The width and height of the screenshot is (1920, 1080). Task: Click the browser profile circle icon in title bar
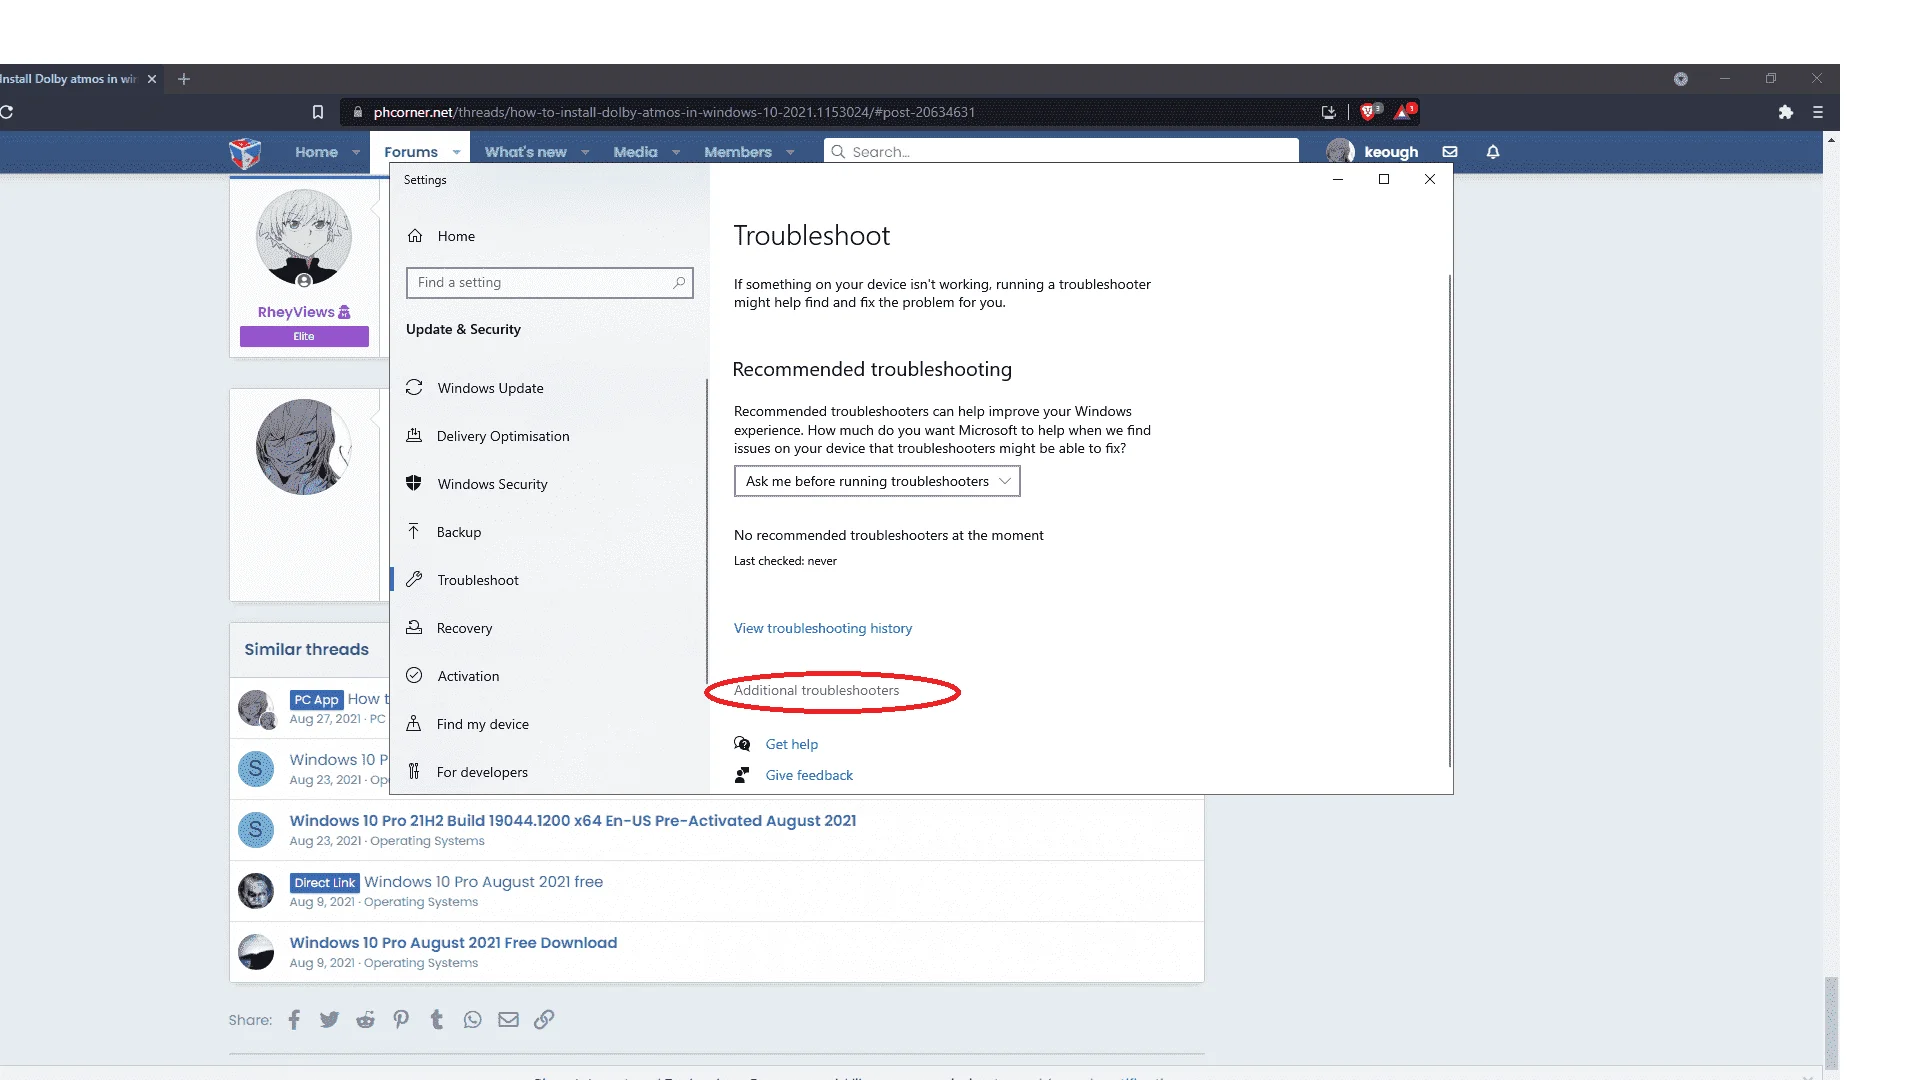point(1681,79)
